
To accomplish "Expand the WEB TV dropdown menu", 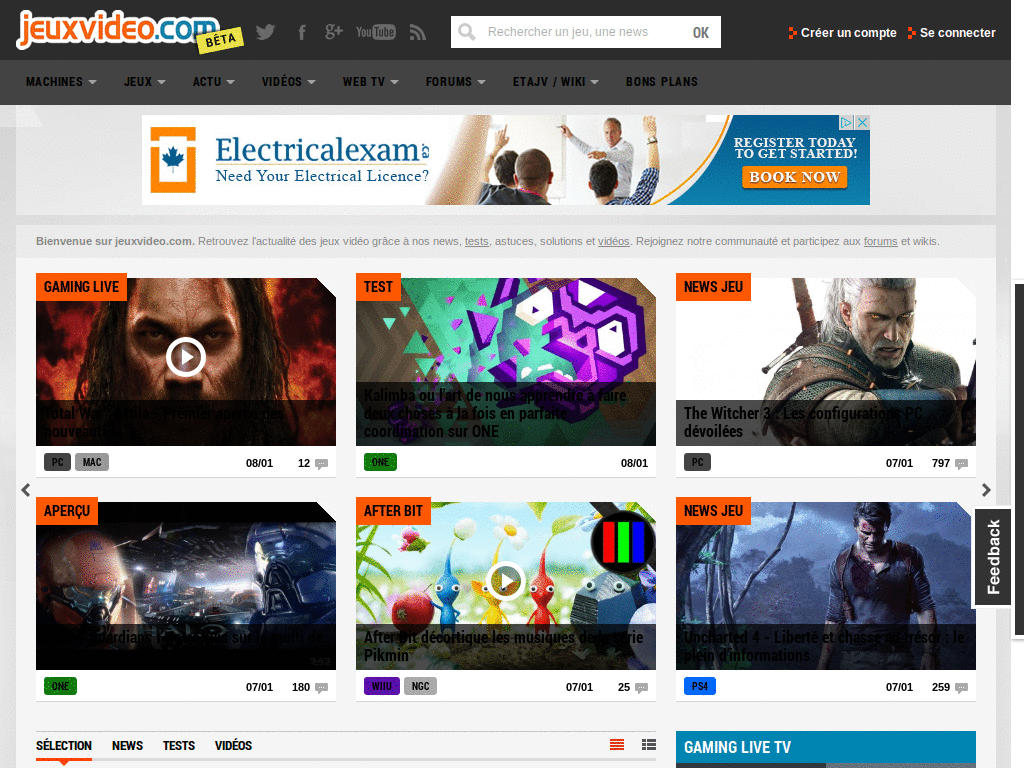I will (371, 82).
